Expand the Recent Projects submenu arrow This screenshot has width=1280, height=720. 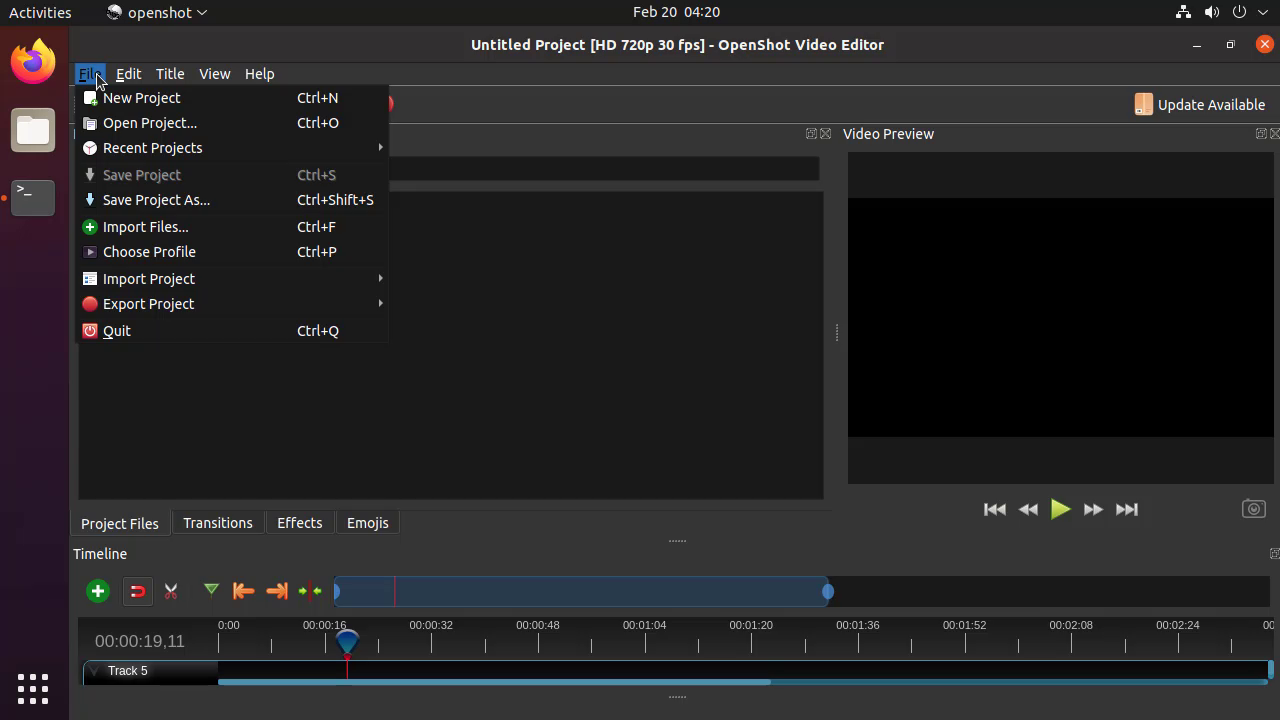coord(380,148)
